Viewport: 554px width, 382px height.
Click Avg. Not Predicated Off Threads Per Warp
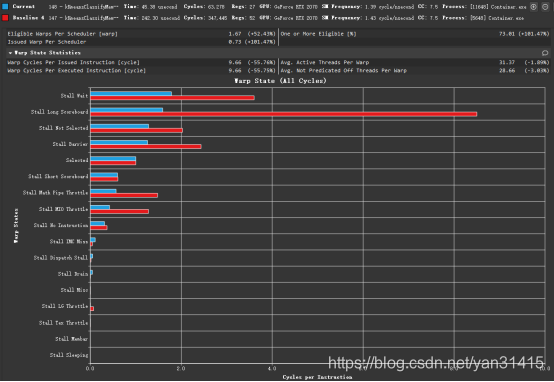(344, 71)
